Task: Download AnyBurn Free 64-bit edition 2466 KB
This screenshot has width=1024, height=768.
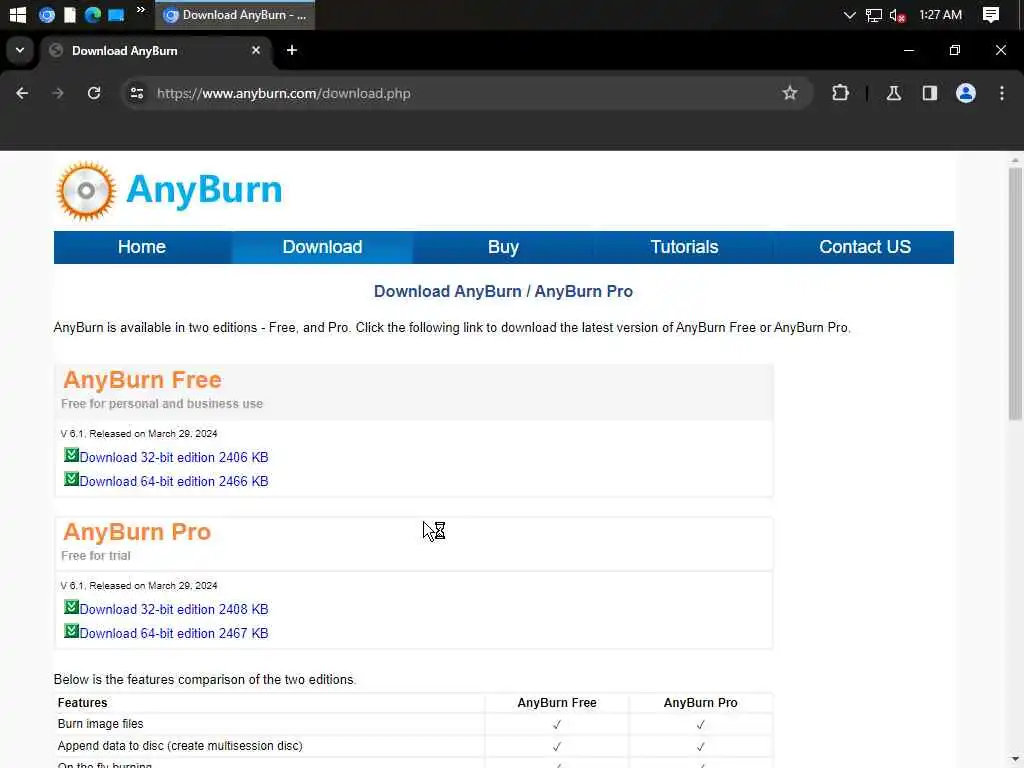Action: [174, 481]
